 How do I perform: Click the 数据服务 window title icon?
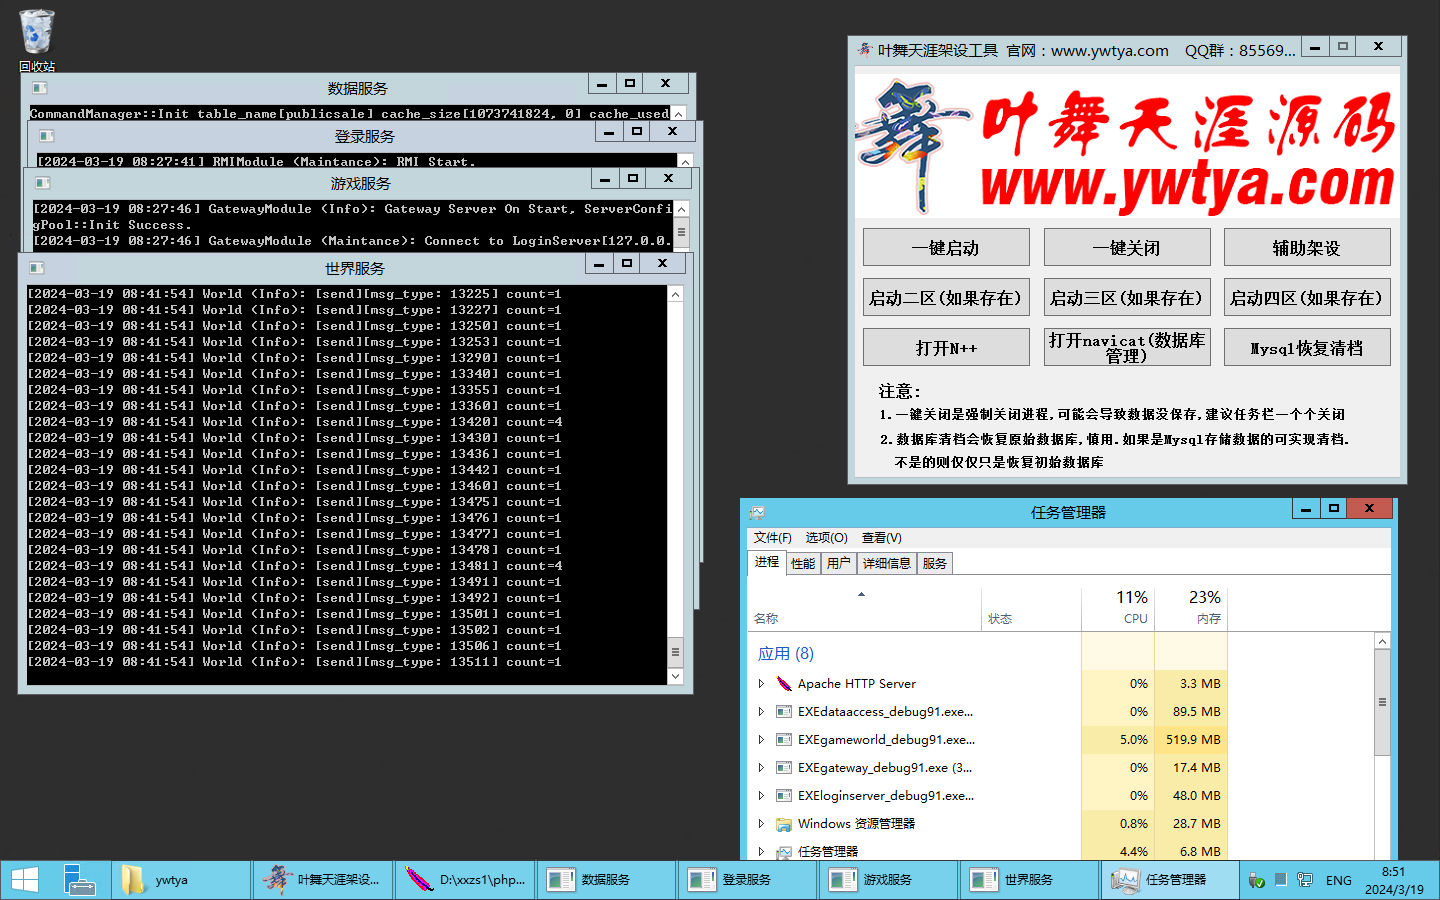40,88
